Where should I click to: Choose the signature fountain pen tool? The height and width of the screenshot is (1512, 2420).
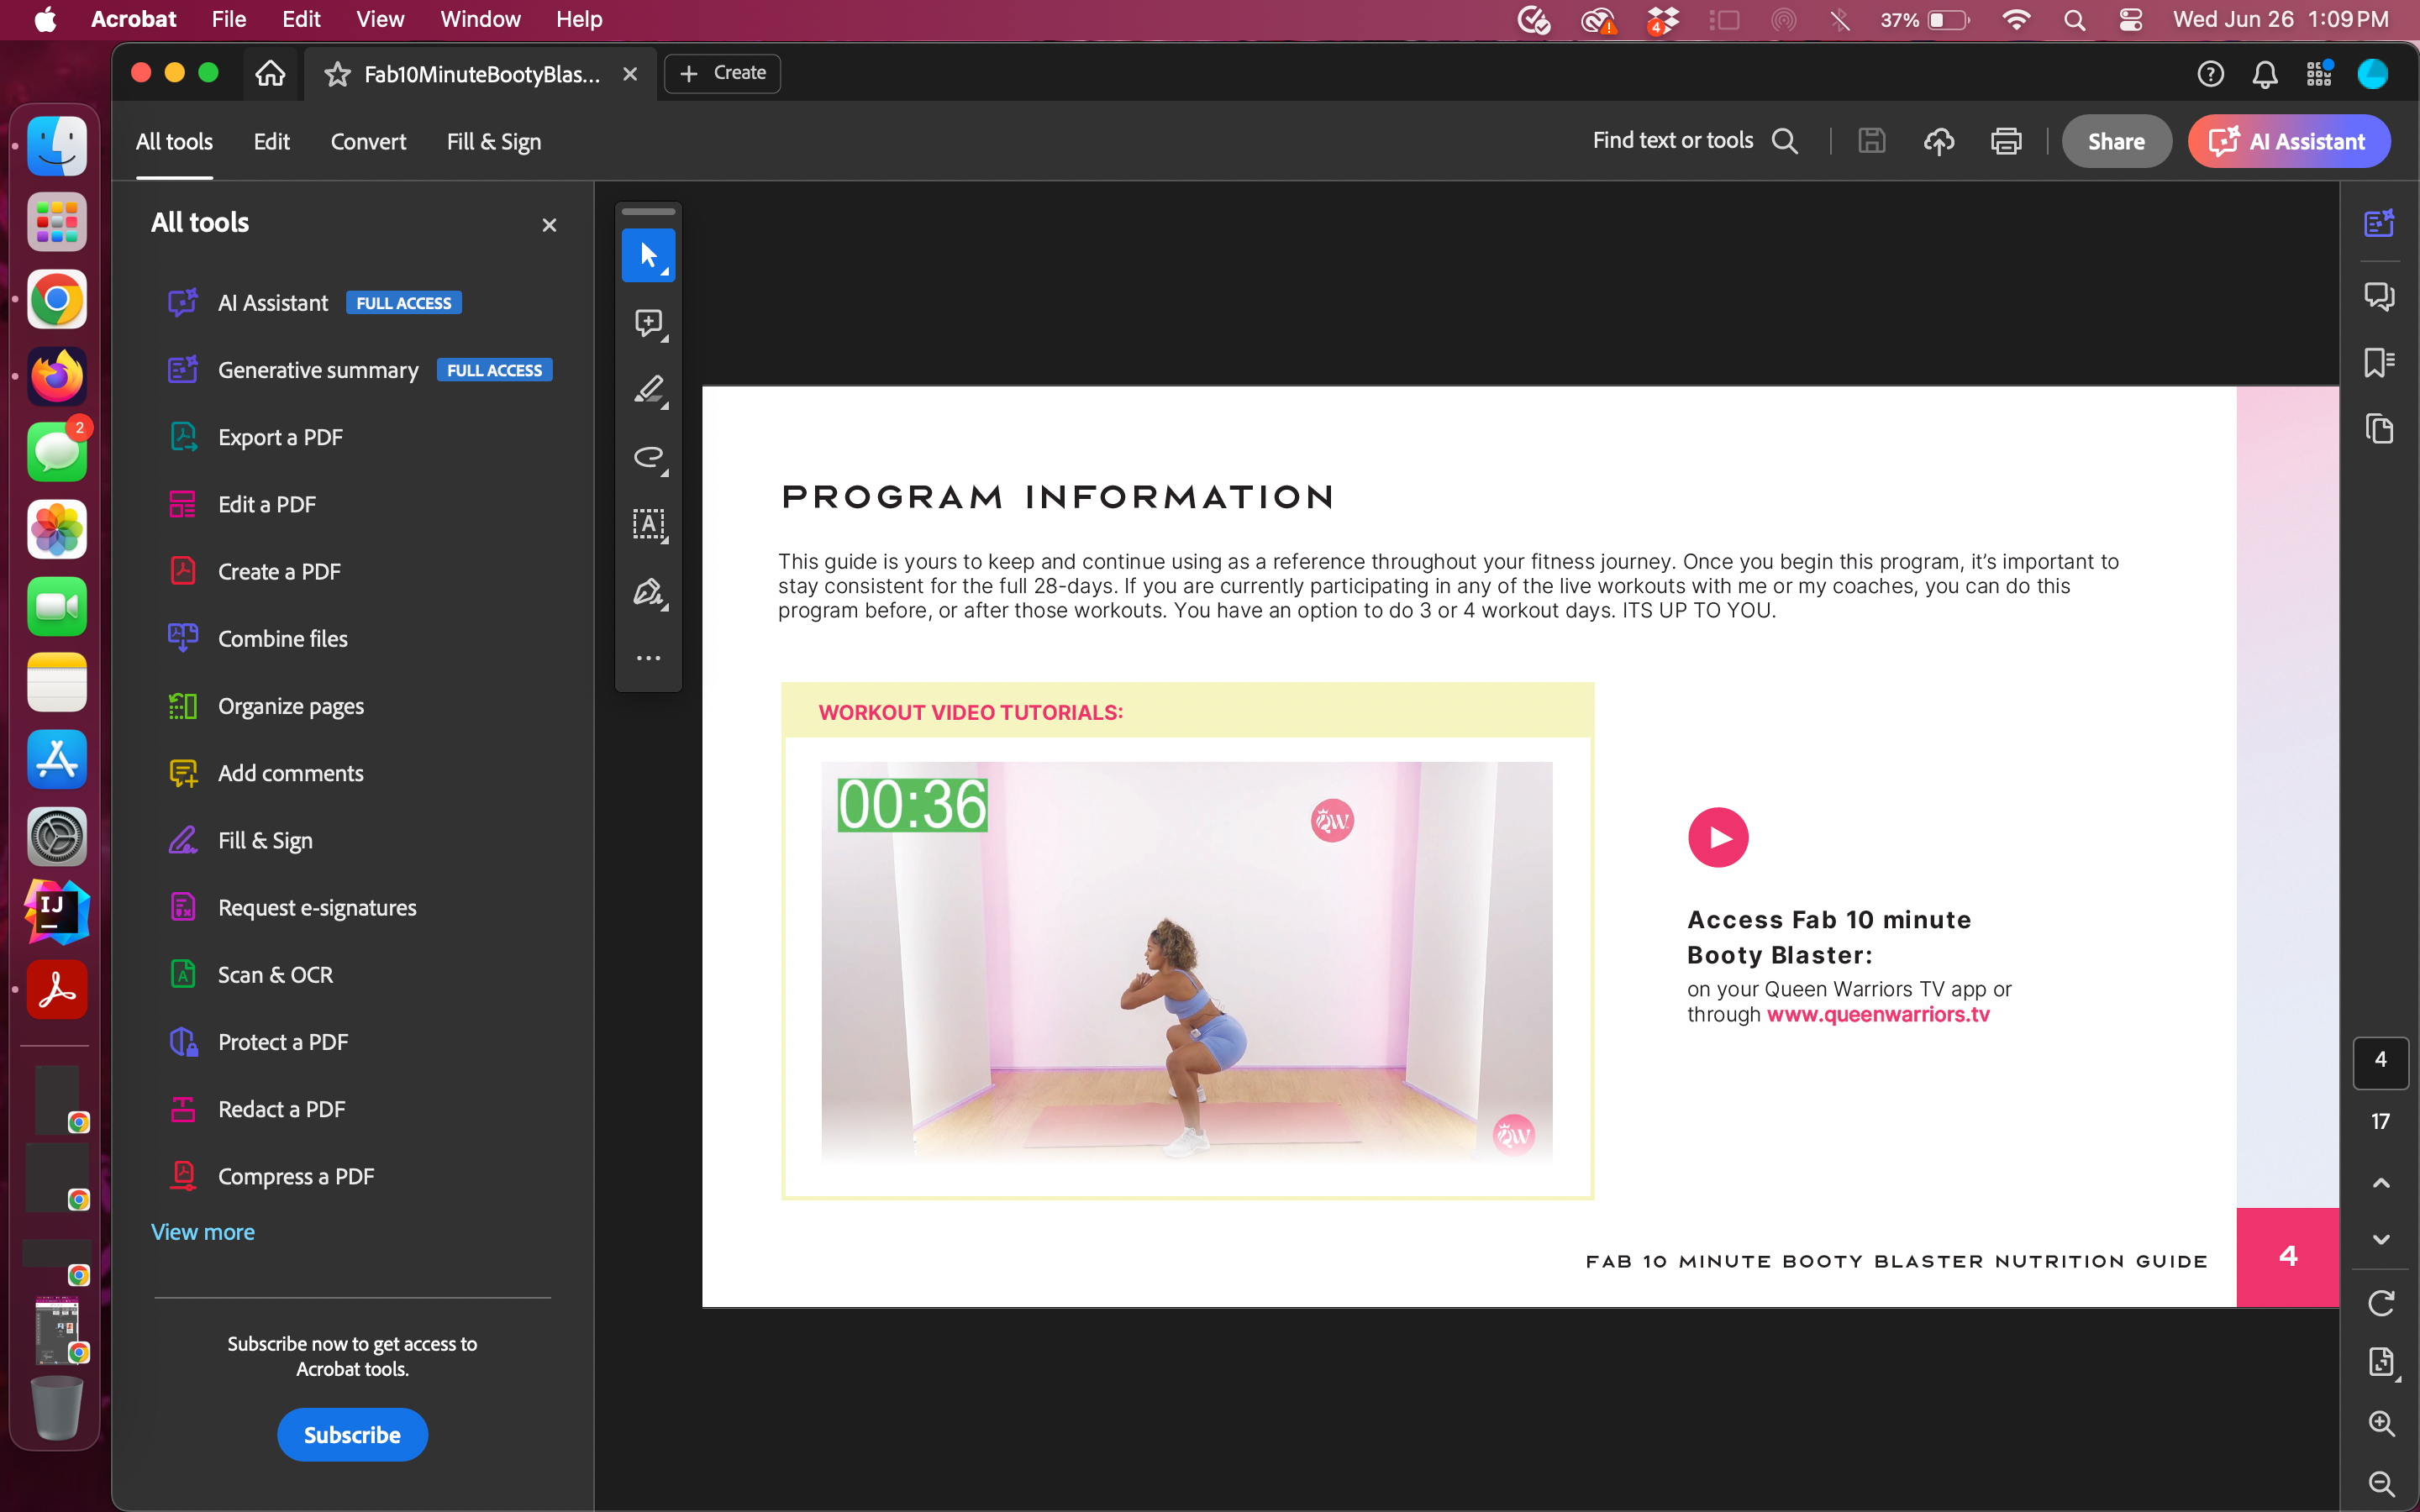coord(648,592)
